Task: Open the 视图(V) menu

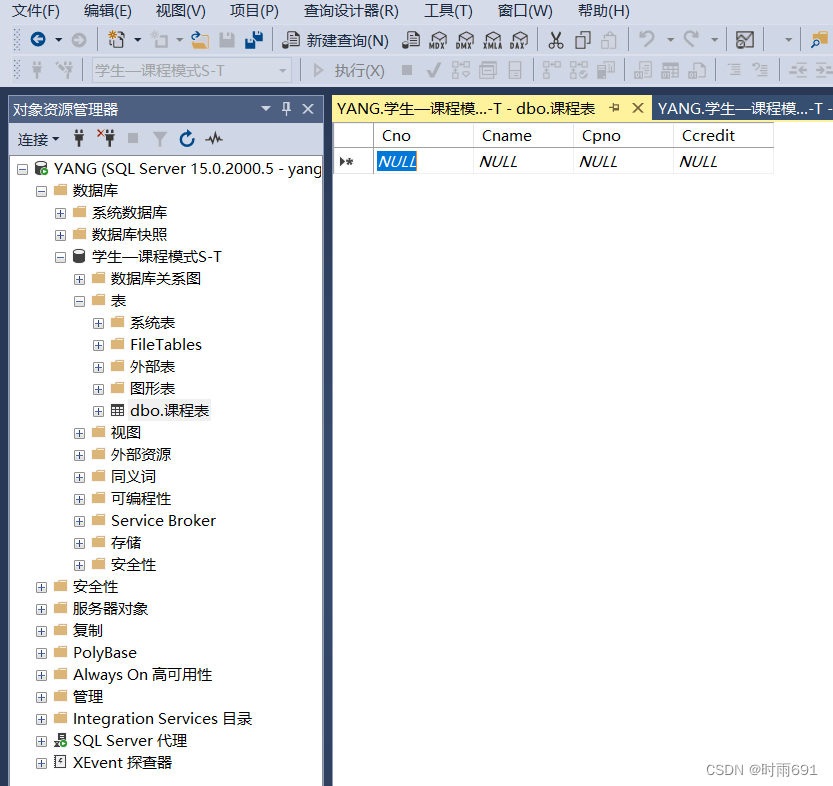Action: click(180, 11)
